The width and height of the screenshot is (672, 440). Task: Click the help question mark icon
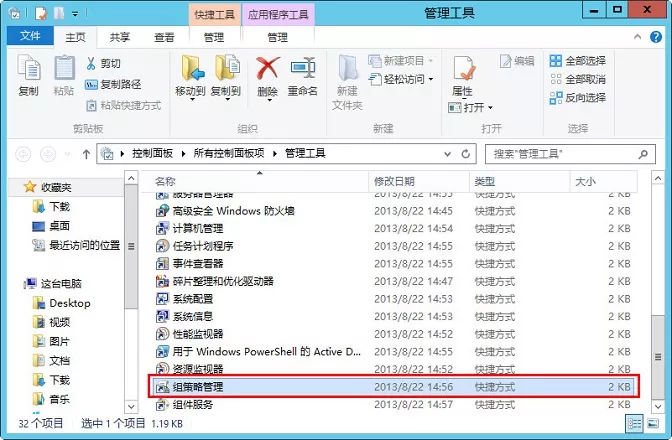[656, 38]
